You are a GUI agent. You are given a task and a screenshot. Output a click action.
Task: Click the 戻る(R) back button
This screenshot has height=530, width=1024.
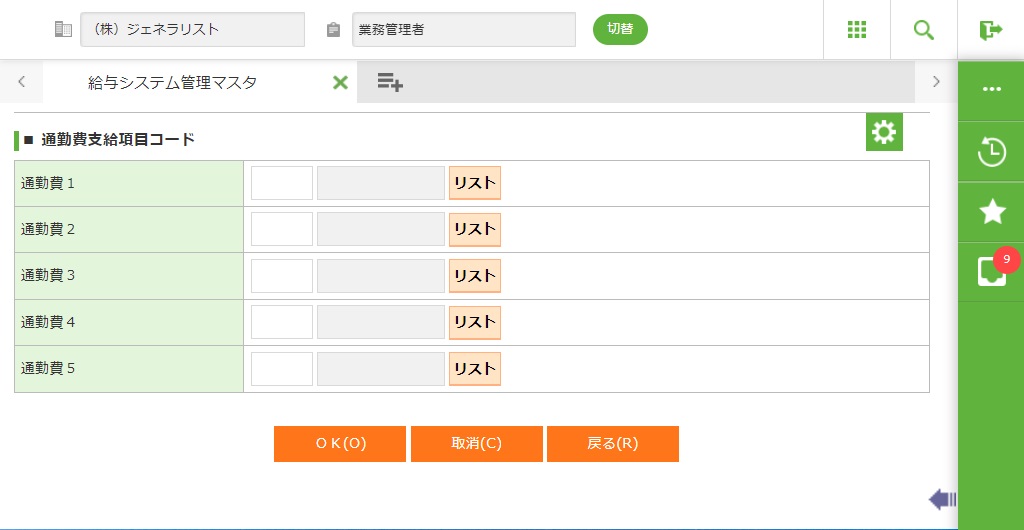[x=612, y=444]
